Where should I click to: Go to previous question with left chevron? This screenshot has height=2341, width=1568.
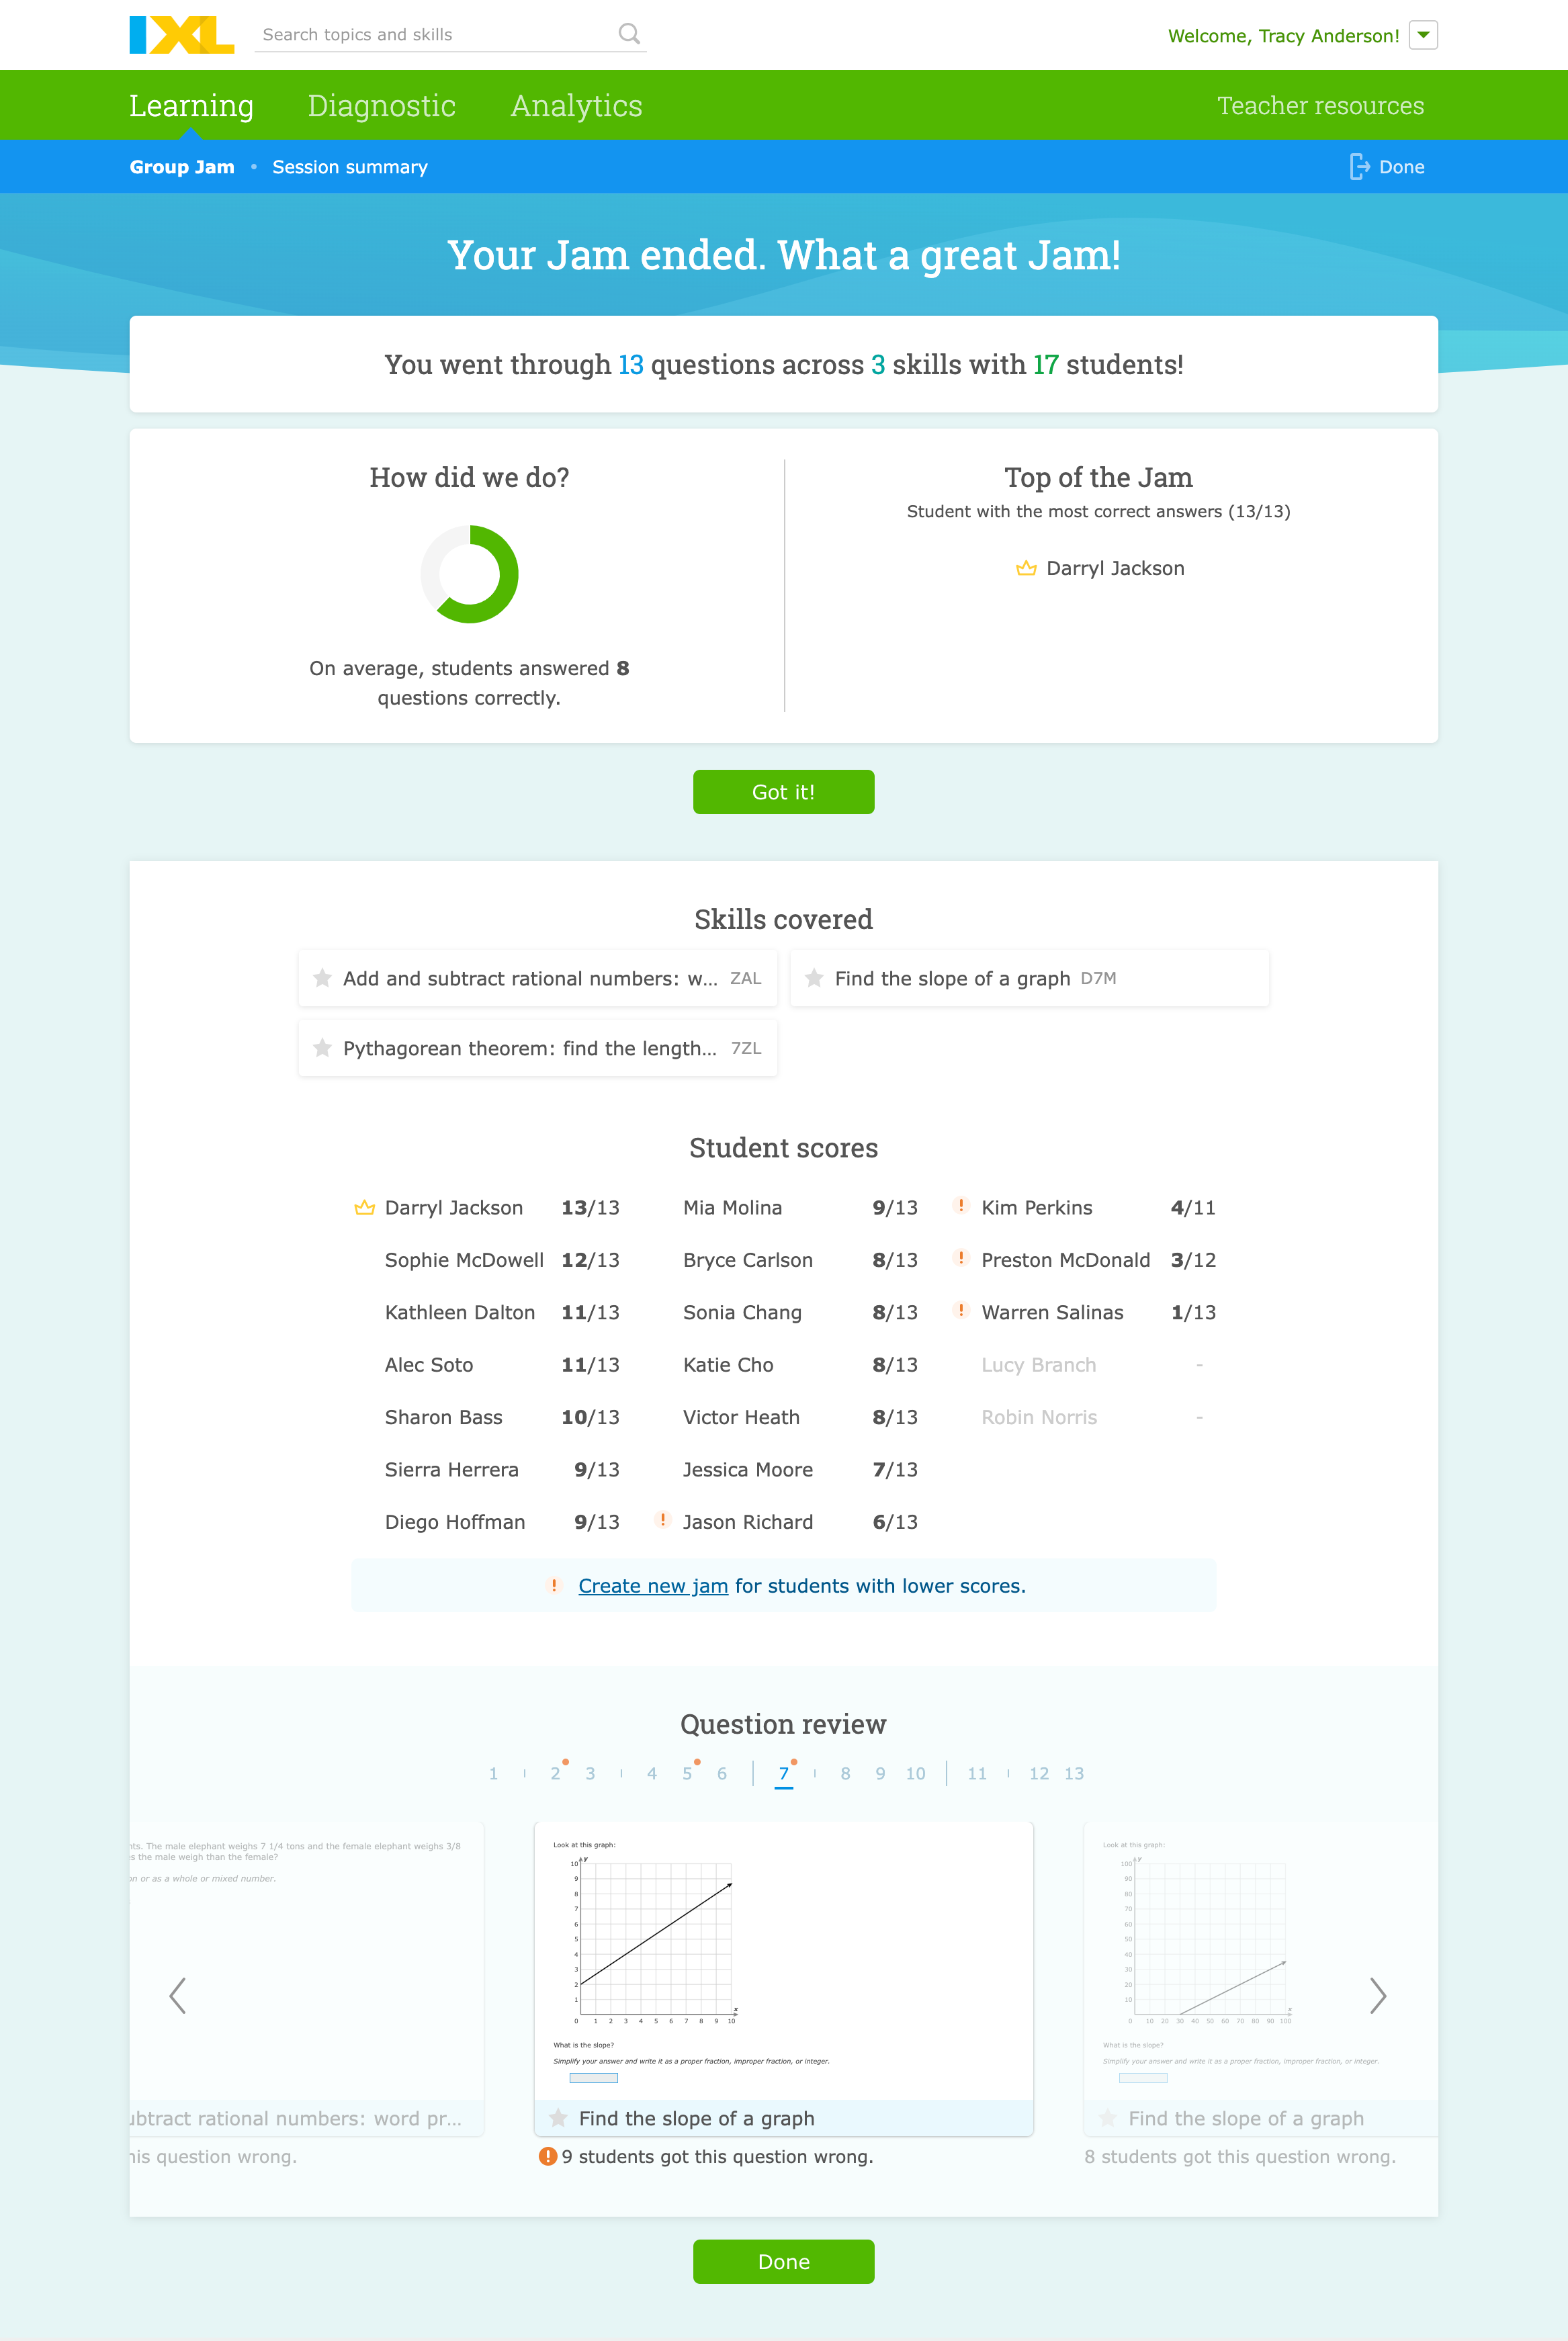(178, 1996)
